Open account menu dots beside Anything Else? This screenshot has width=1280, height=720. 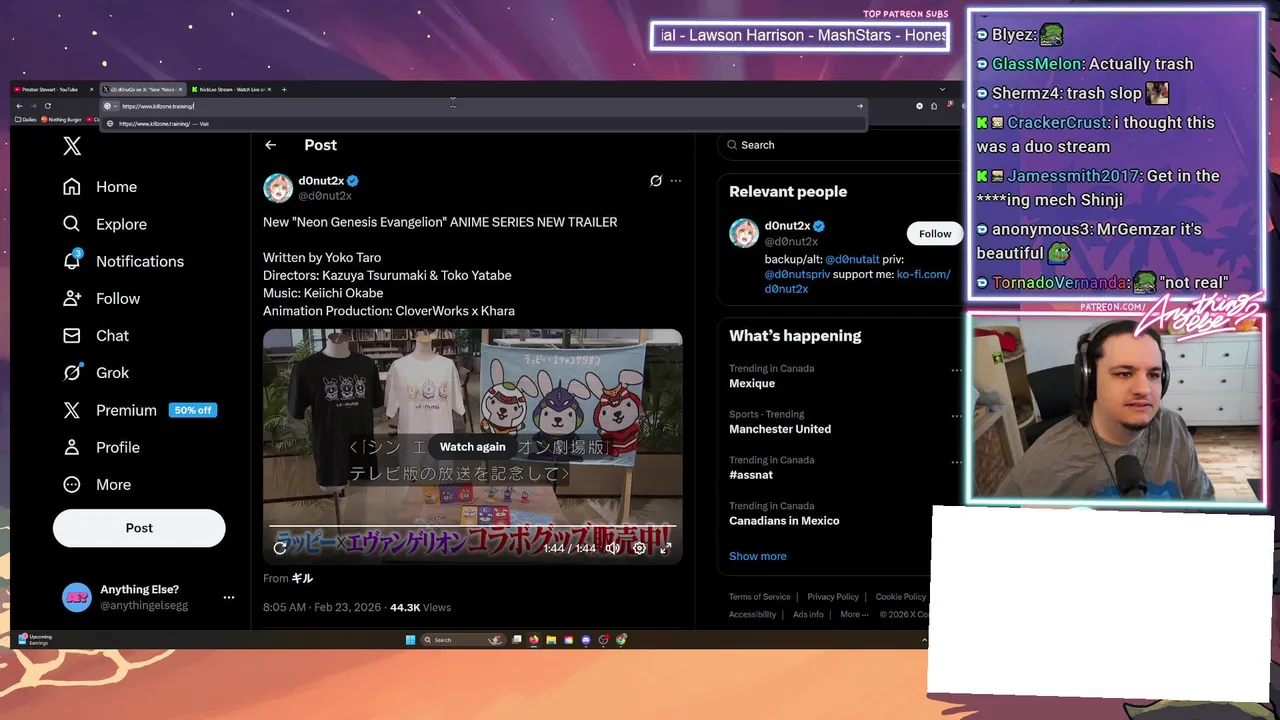click(229, 597)
